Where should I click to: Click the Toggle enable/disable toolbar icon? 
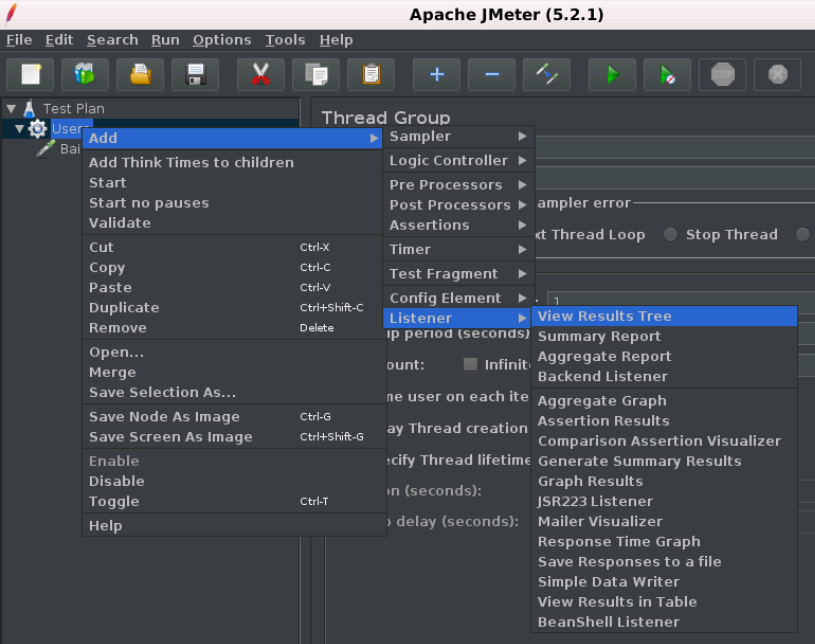pyautogui.click(x=547, y=74)
